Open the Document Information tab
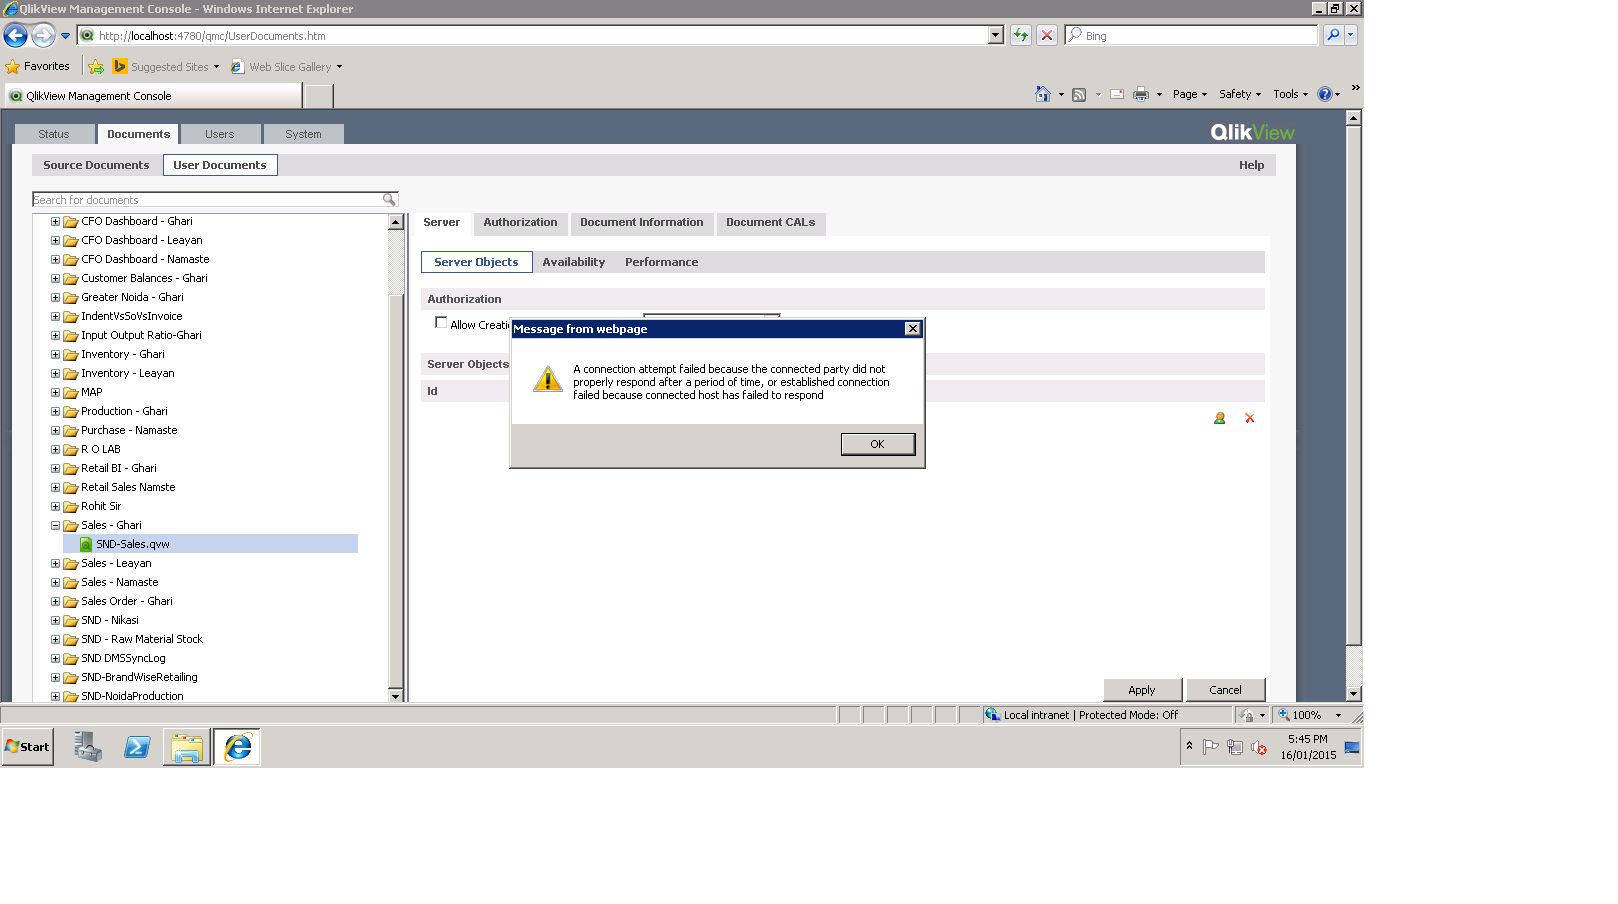The height and width of the screenshot is (904, 1618). (x=642, y=223)
